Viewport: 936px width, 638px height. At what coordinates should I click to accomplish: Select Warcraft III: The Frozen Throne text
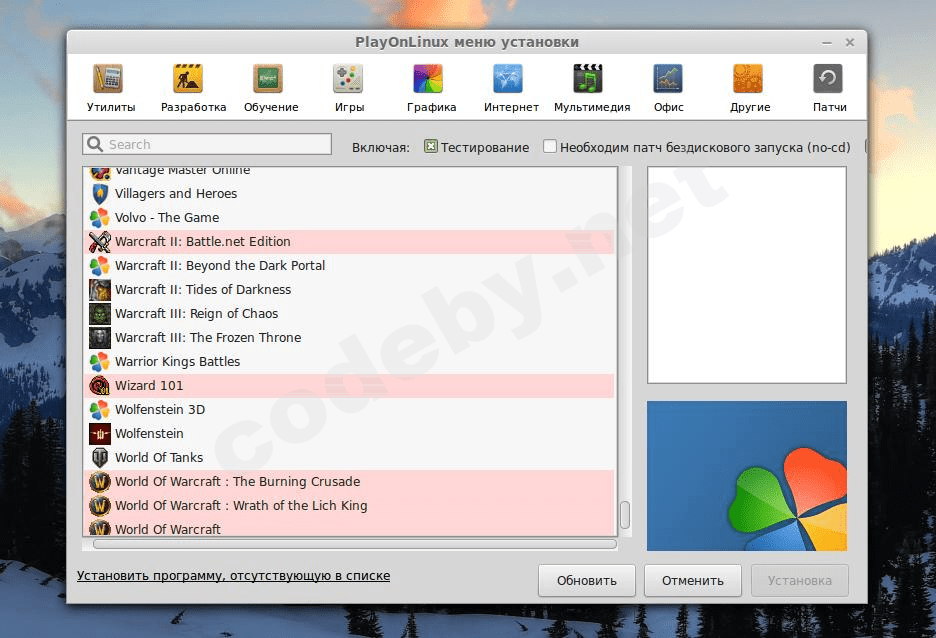[x=208, y=338]
